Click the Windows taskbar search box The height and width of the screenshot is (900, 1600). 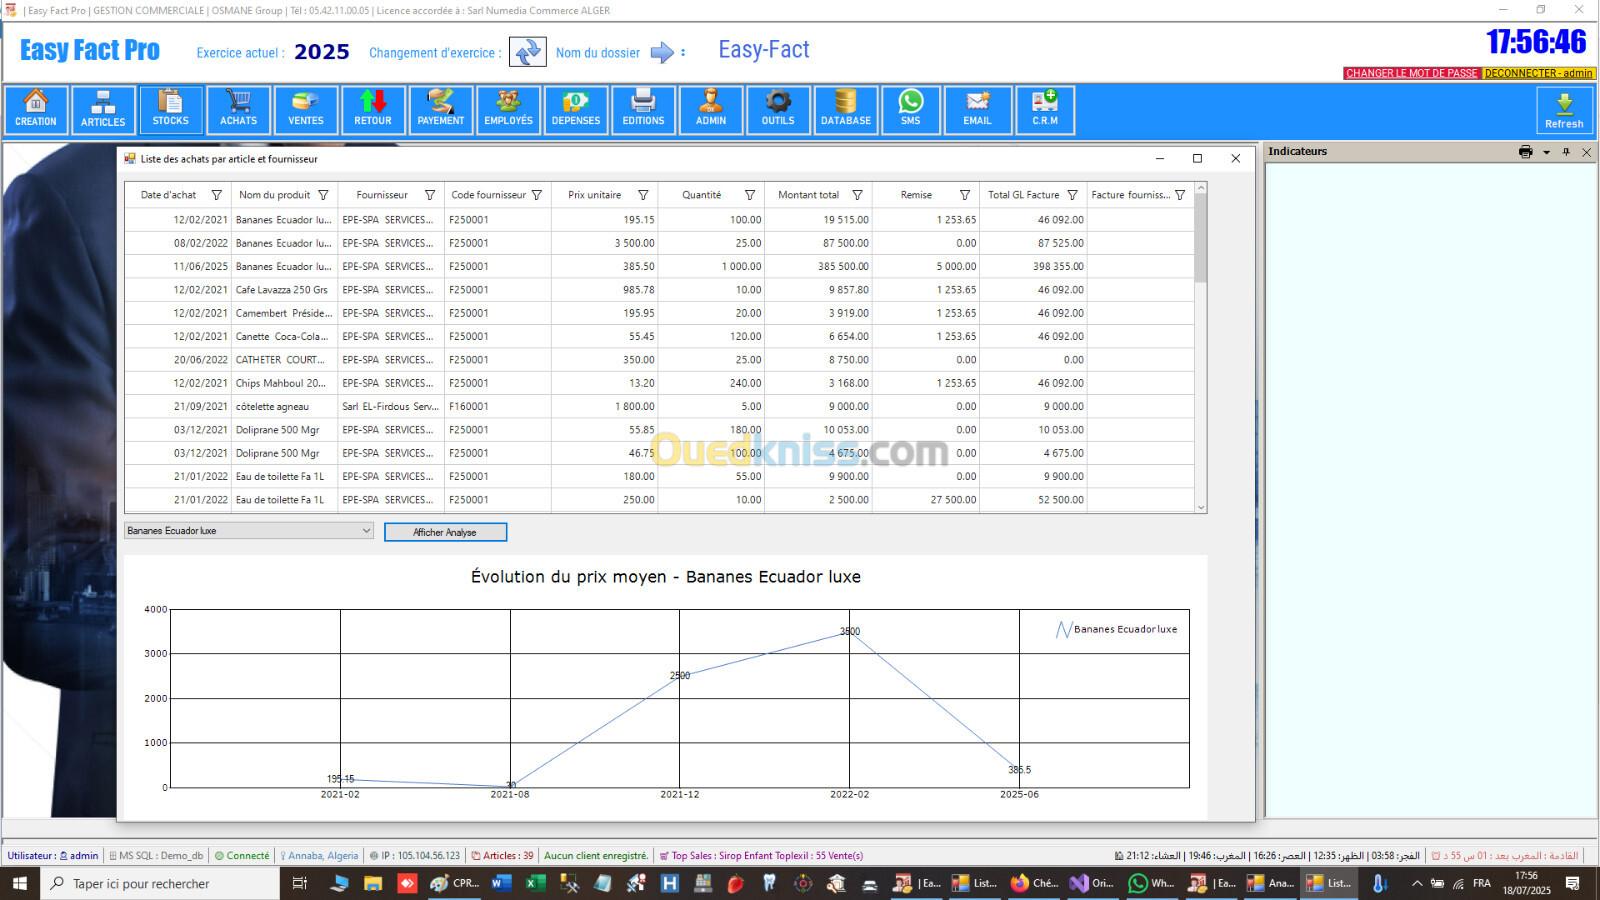(x=160, y=883)
